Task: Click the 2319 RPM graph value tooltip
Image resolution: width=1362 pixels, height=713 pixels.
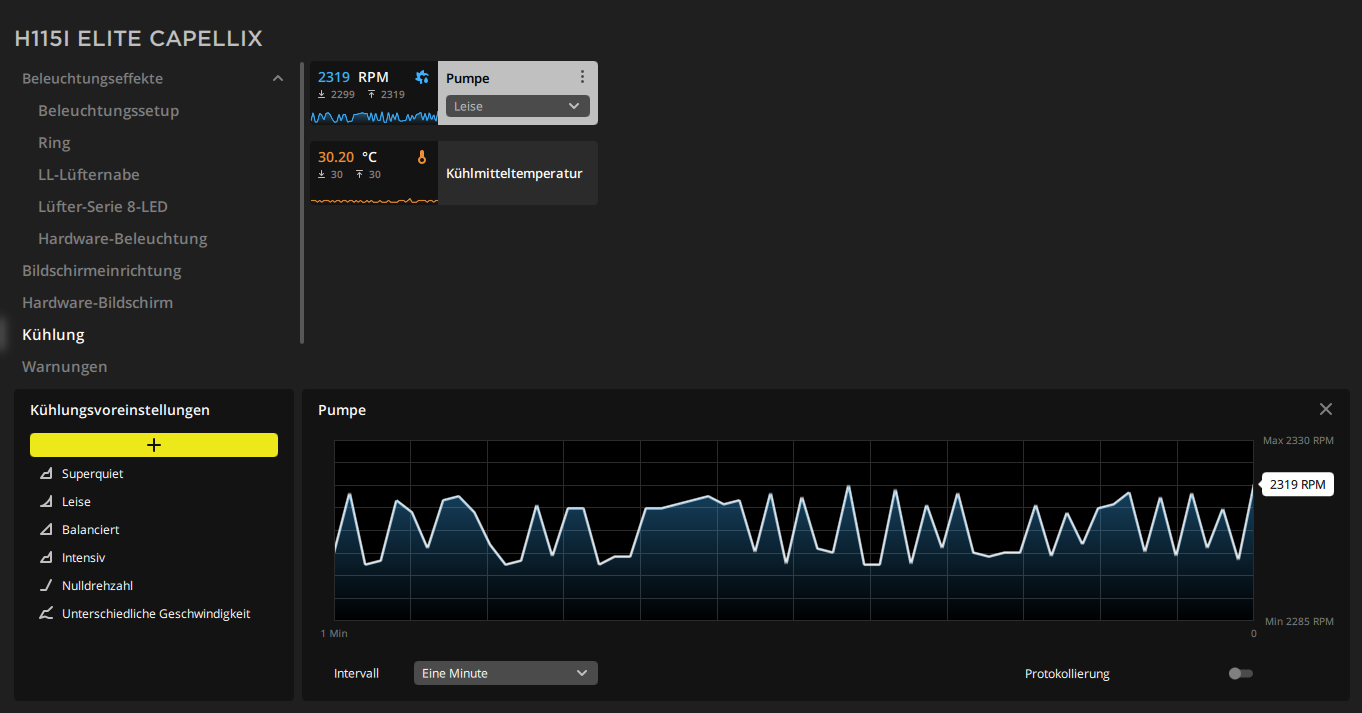Action: 1297,485
